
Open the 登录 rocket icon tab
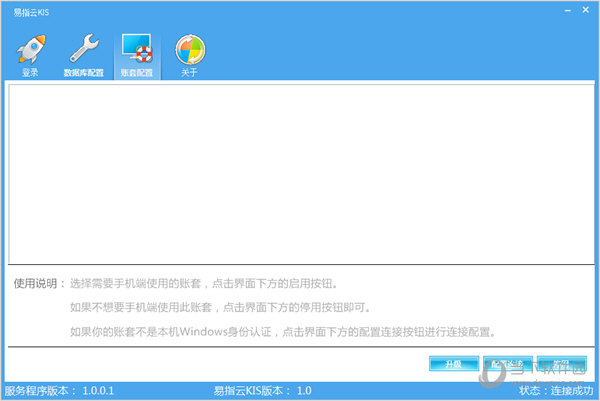tap(30, 55)
